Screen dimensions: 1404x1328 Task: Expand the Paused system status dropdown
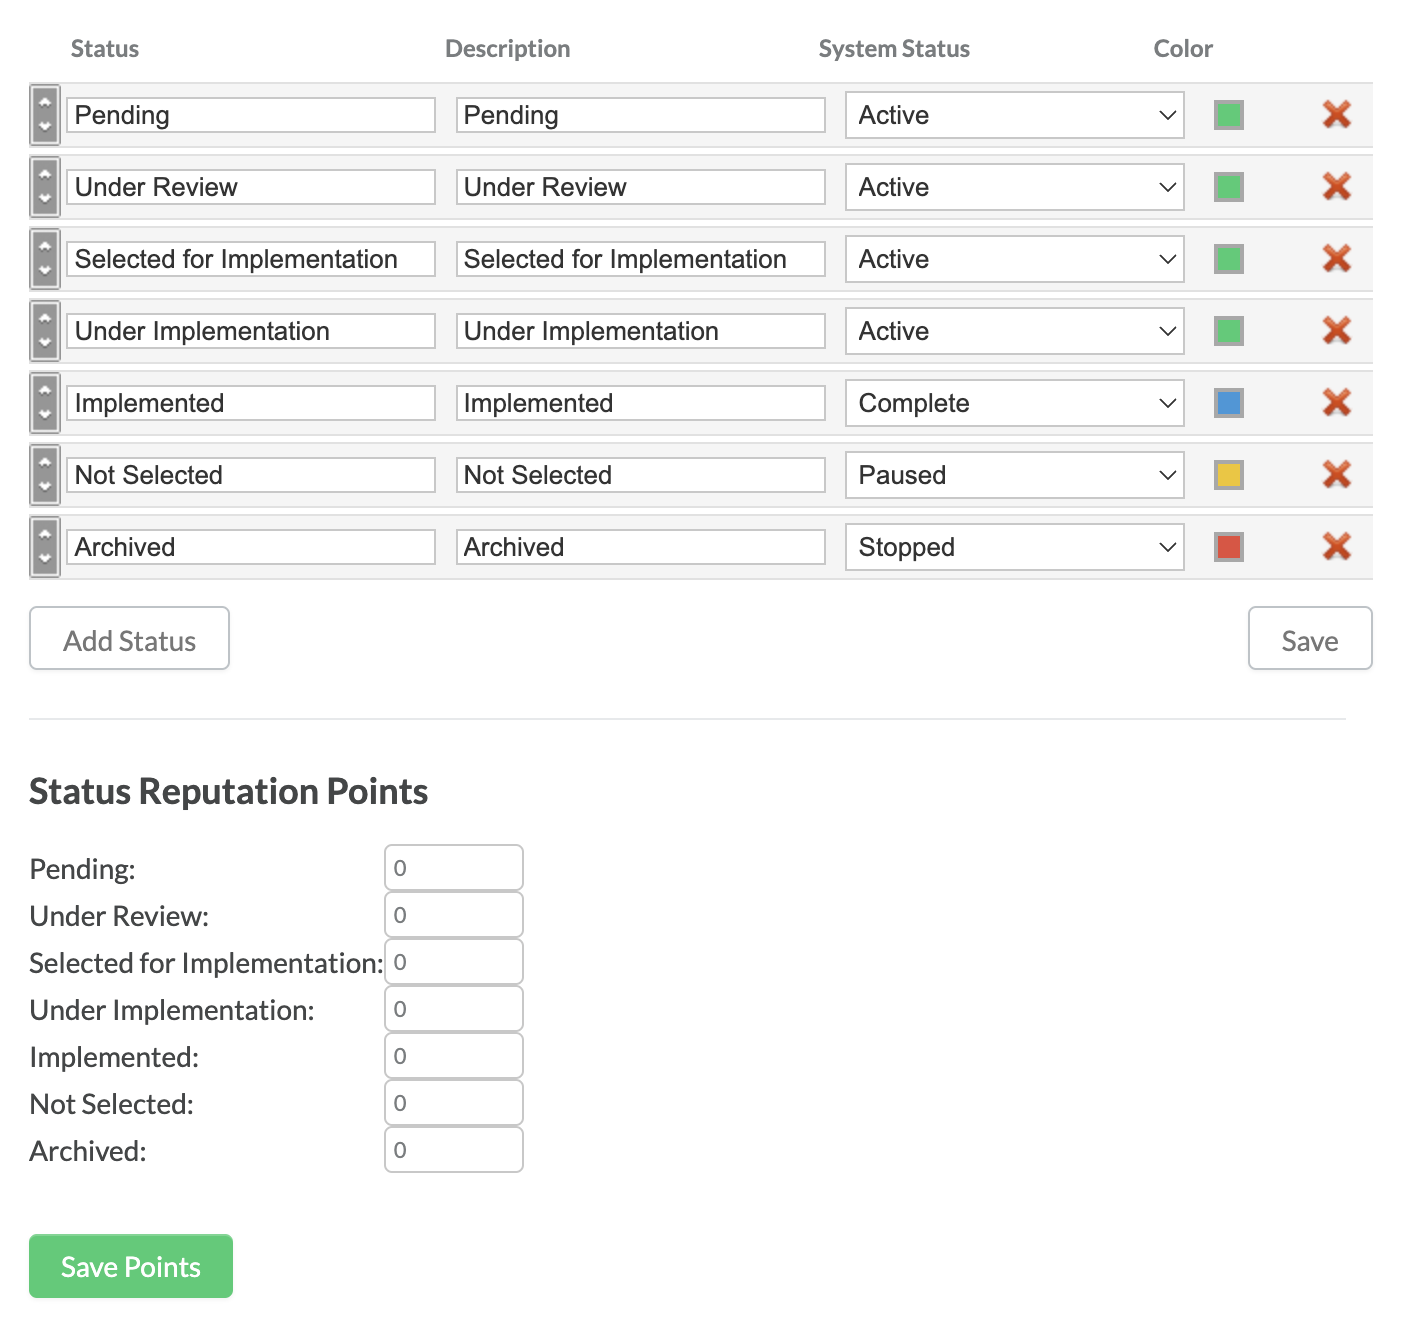pyautogui.click(x=1014, y=475)
